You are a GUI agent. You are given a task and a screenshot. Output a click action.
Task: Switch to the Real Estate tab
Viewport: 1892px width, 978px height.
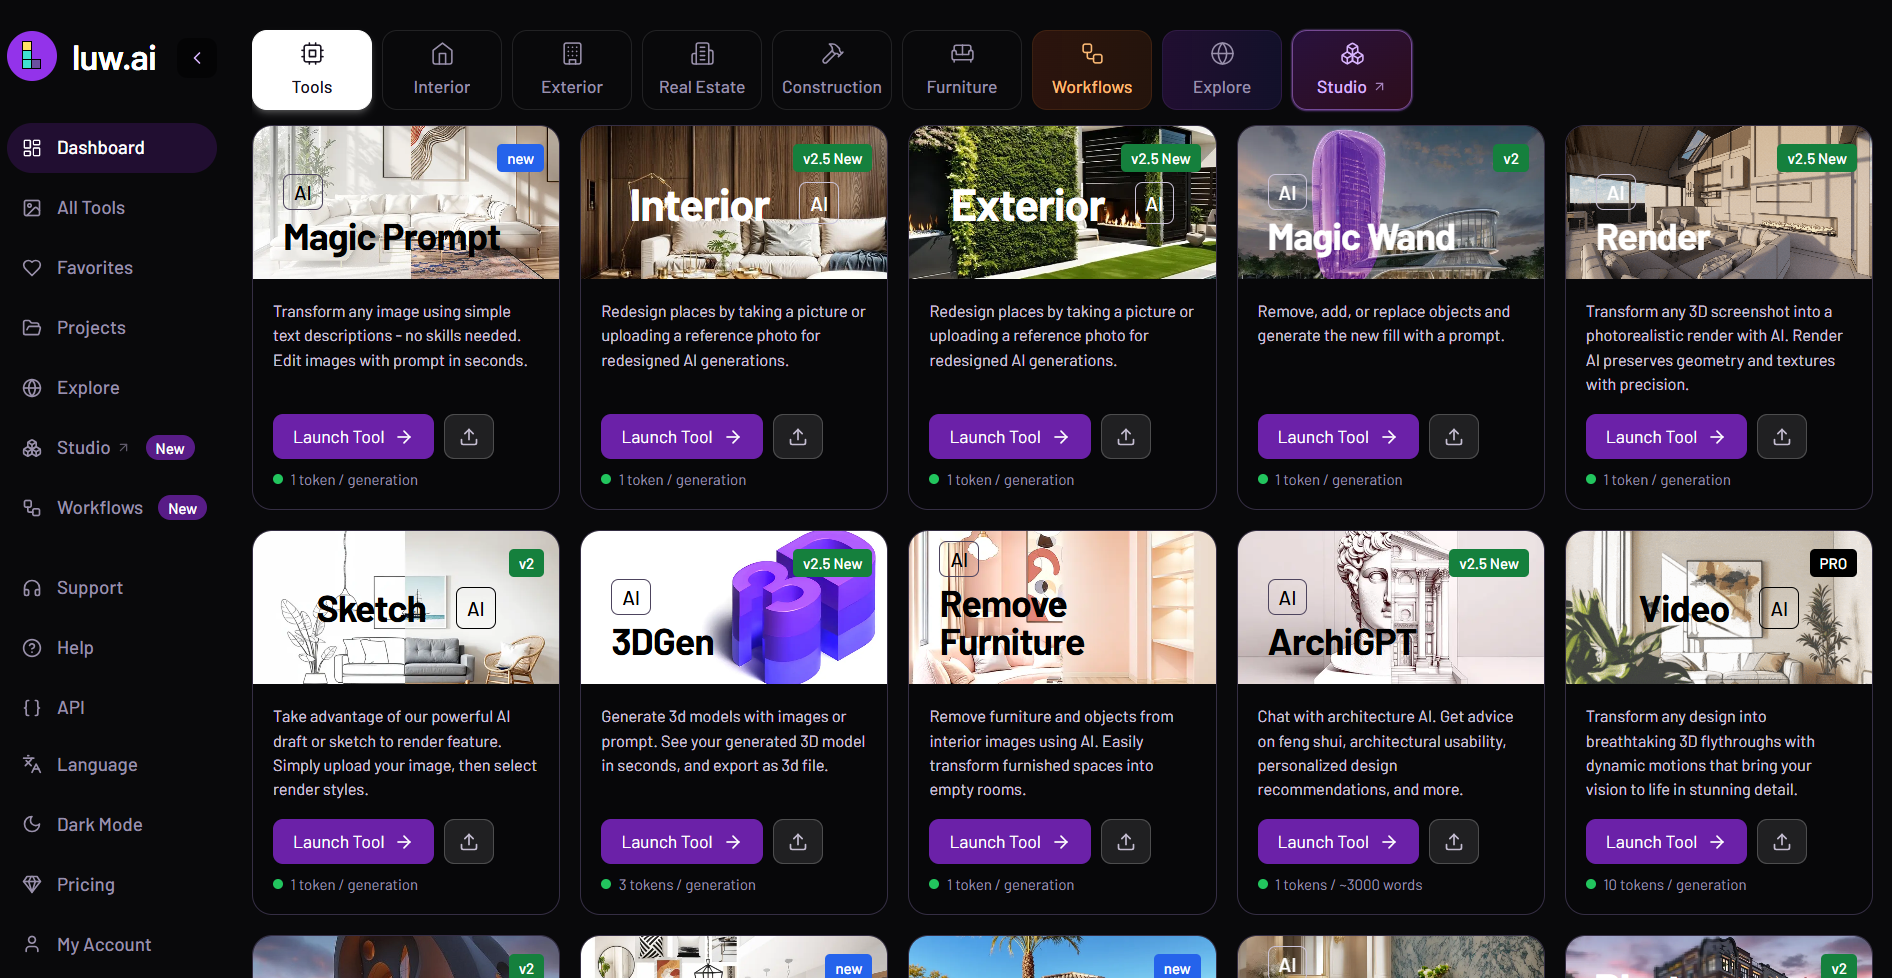[702, 70]
